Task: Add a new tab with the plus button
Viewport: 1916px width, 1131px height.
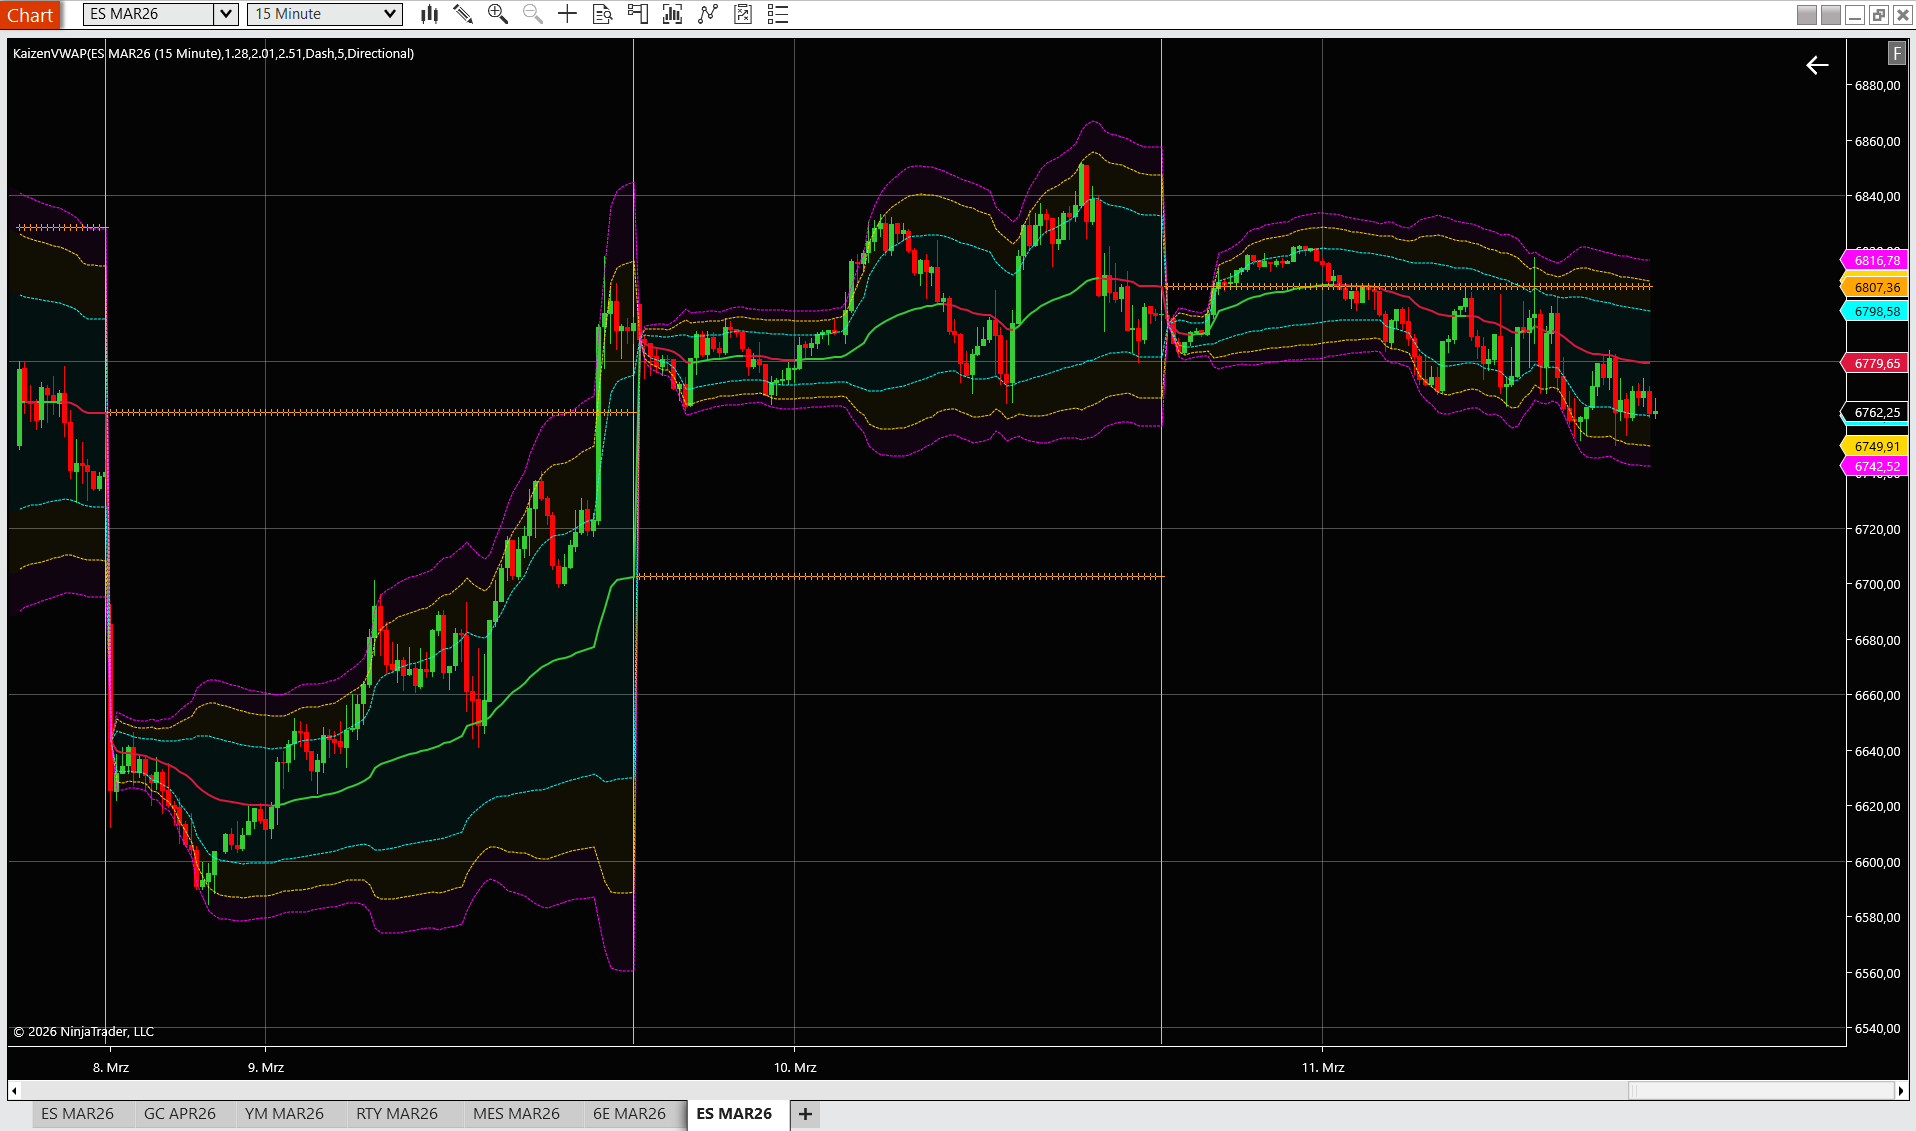Action: pyautogui.click(x=805, y=1113)
